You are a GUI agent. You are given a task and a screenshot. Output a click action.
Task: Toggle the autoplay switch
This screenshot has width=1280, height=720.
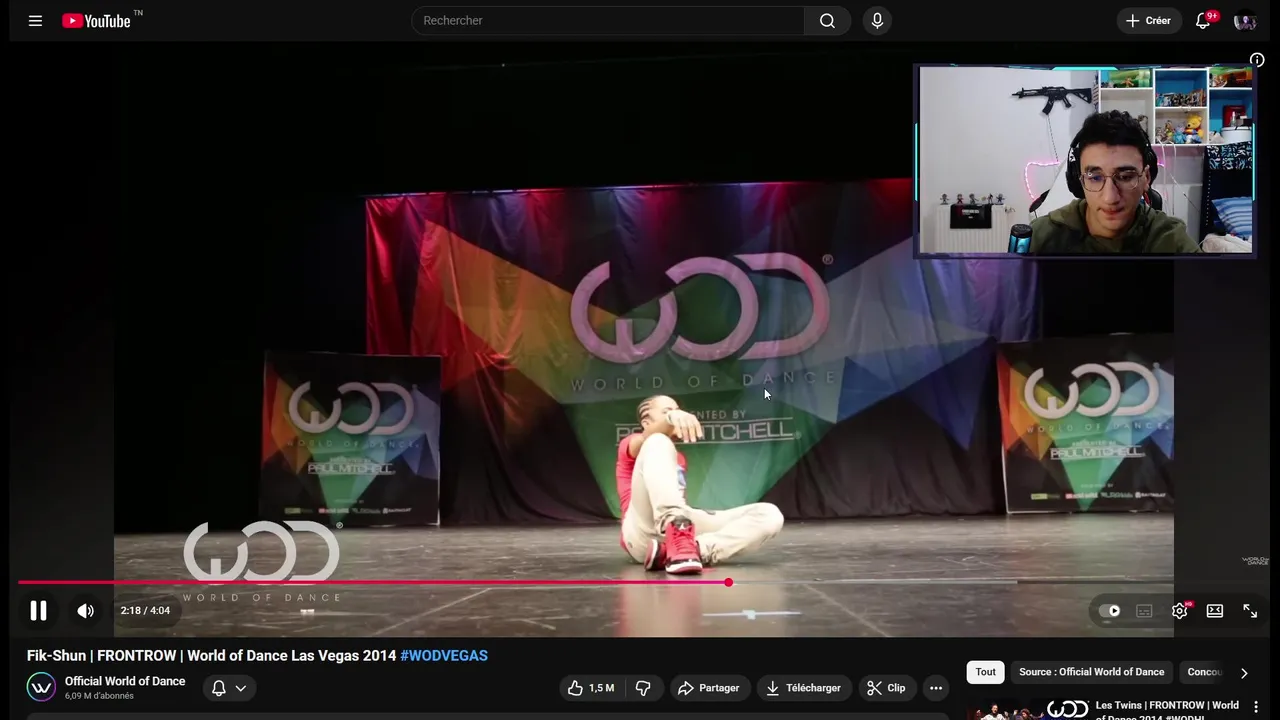(1110, 610)
